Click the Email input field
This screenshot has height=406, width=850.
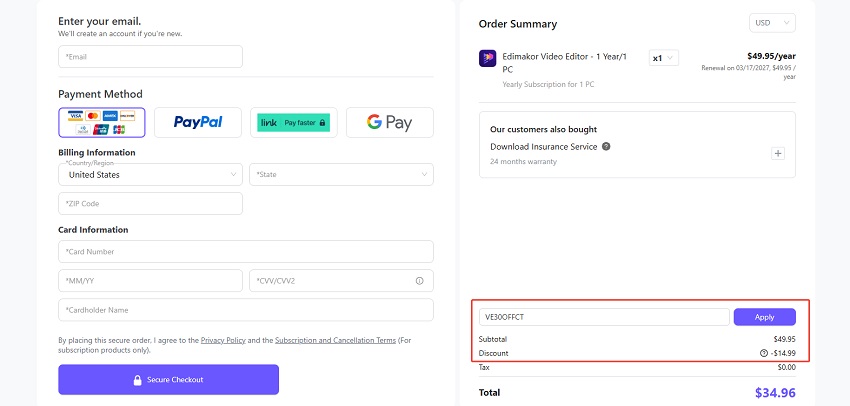[x=150, y=57]
